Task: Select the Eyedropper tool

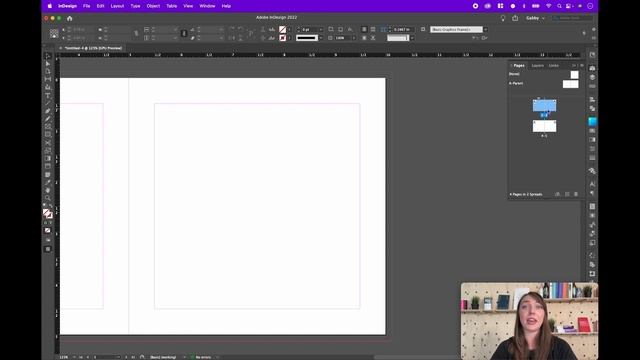Action: point(48,182)
